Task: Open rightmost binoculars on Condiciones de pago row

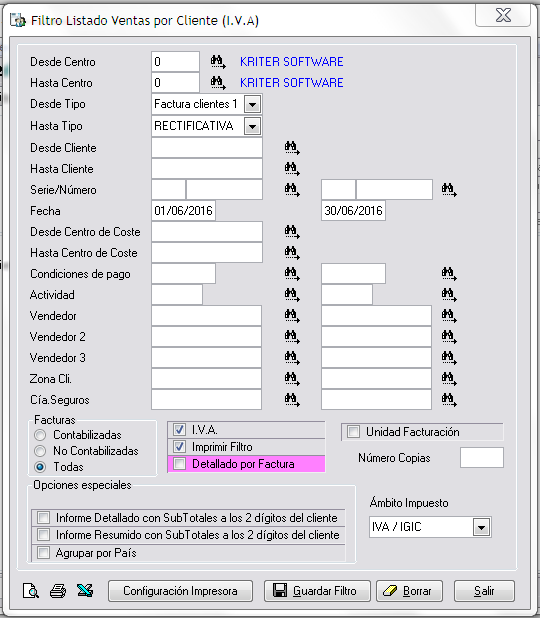Action: click(449, 274)
